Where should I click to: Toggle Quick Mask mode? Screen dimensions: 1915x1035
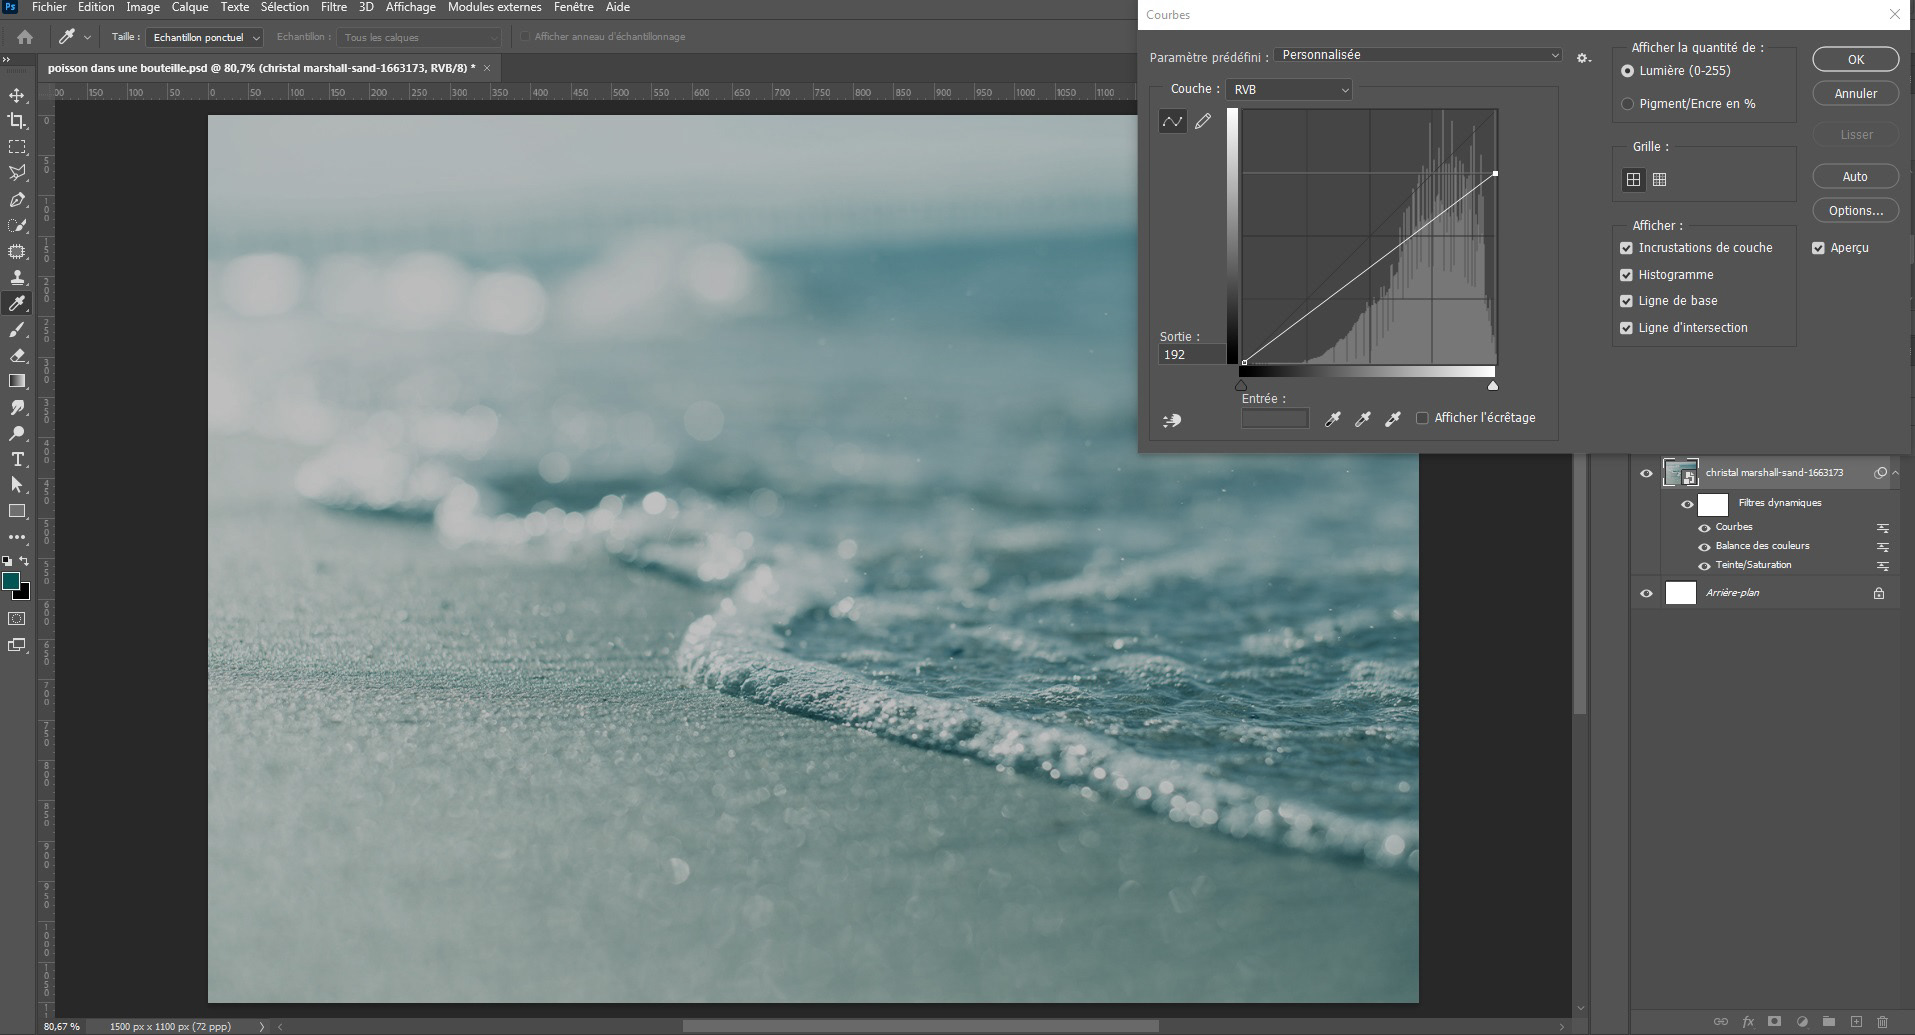coord(17,619)
